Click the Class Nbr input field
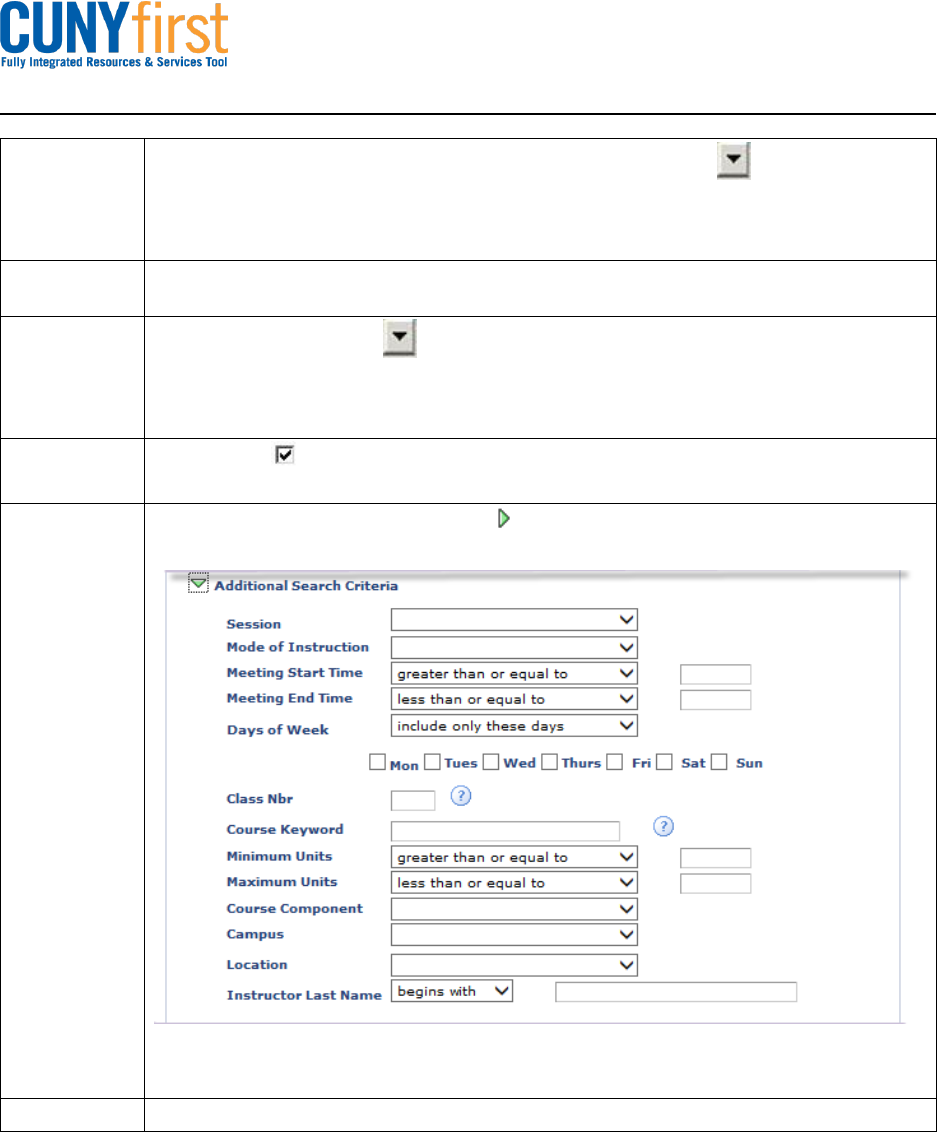 [413, 801]
